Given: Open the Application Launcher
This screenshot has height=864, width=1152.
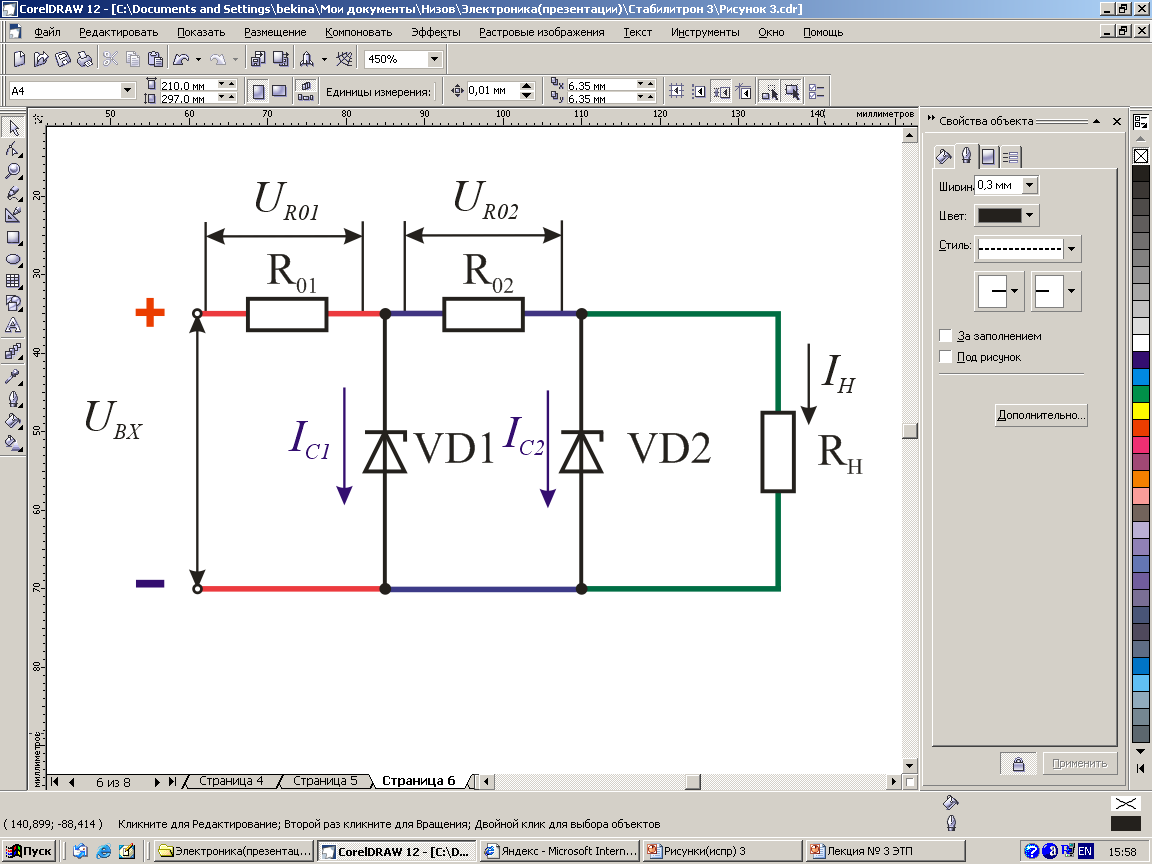Looking at the screenshot, I should click(306, 59).
